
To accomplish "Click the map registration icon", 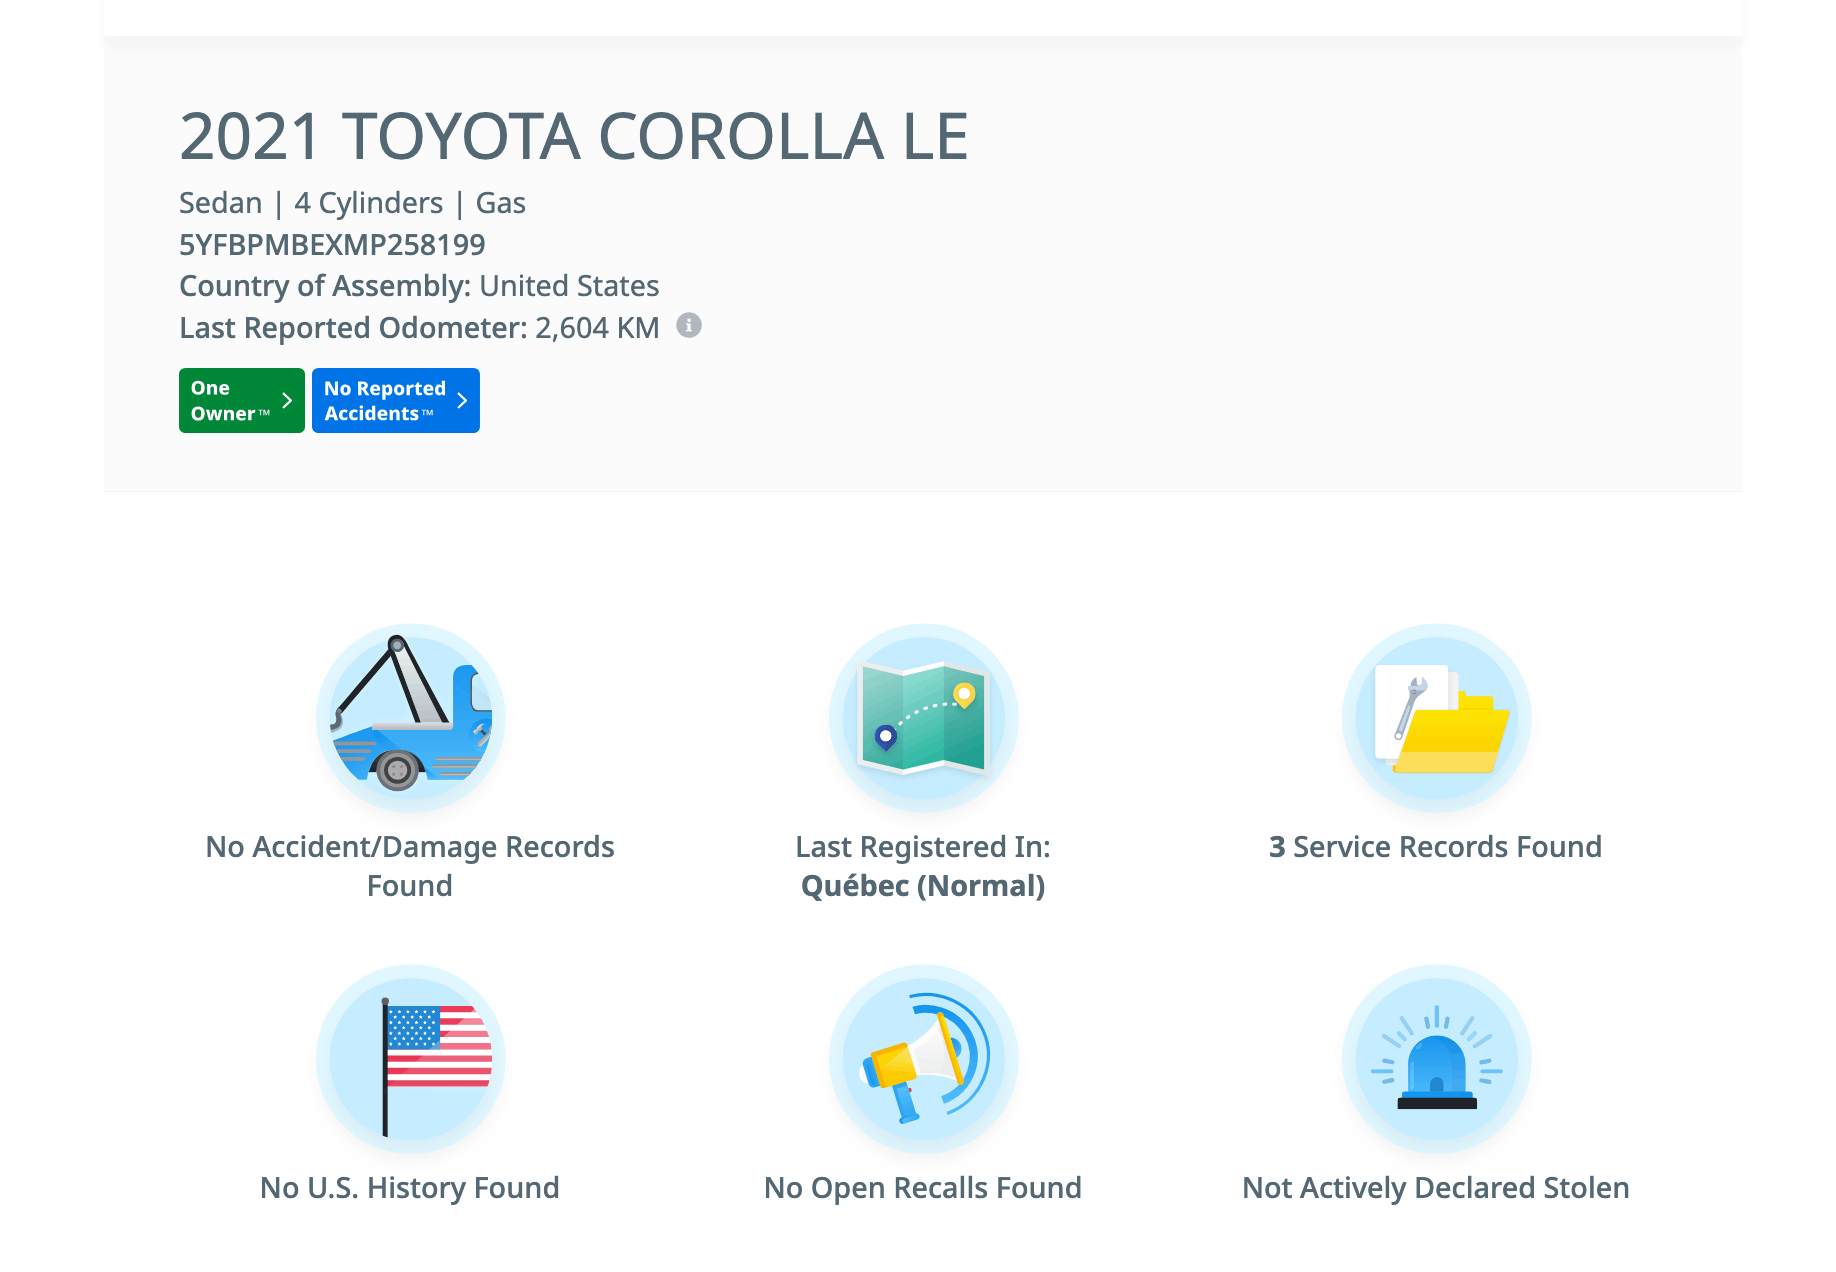I will [x=923, y=718].
